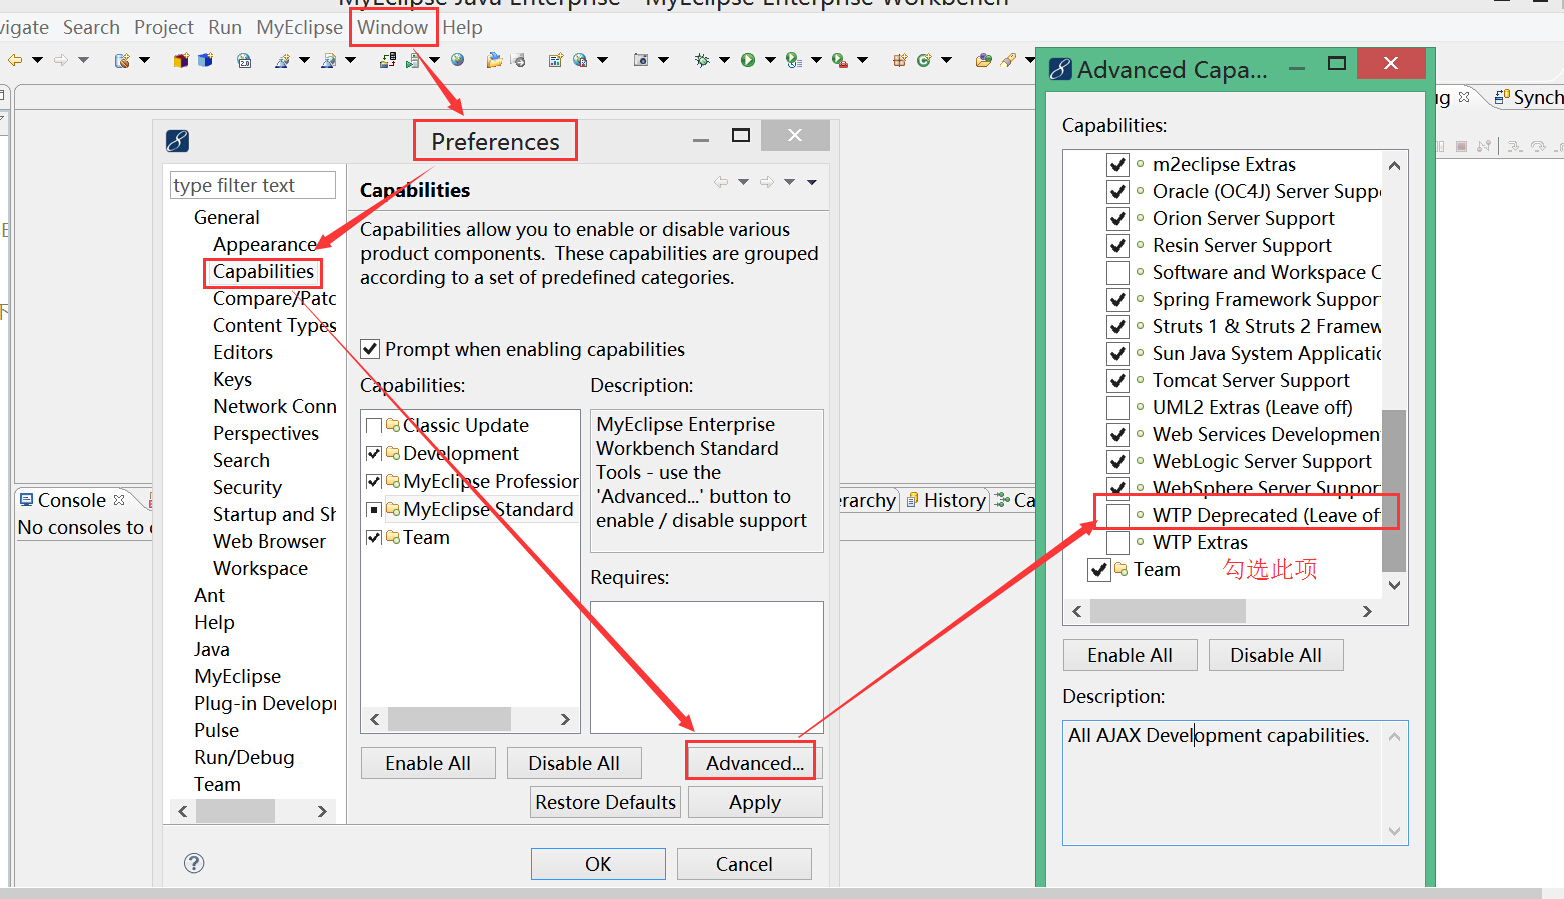This screenshot has height=899, width=1564.
Task: Click the green New class C icon
Action: (924, 60)
